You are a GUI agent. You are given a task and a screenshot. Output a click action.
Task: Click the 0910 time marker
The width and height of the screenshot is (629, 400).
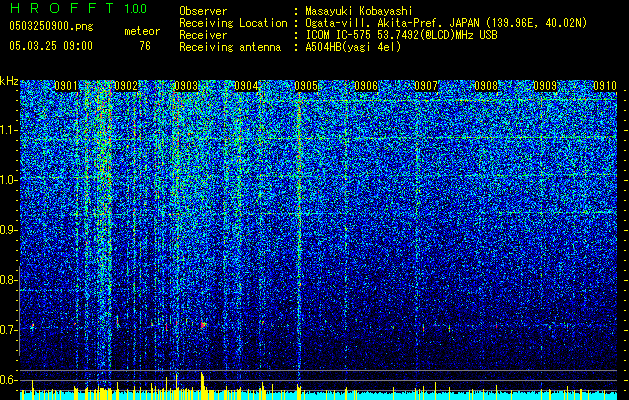click(x=605, y=86)
